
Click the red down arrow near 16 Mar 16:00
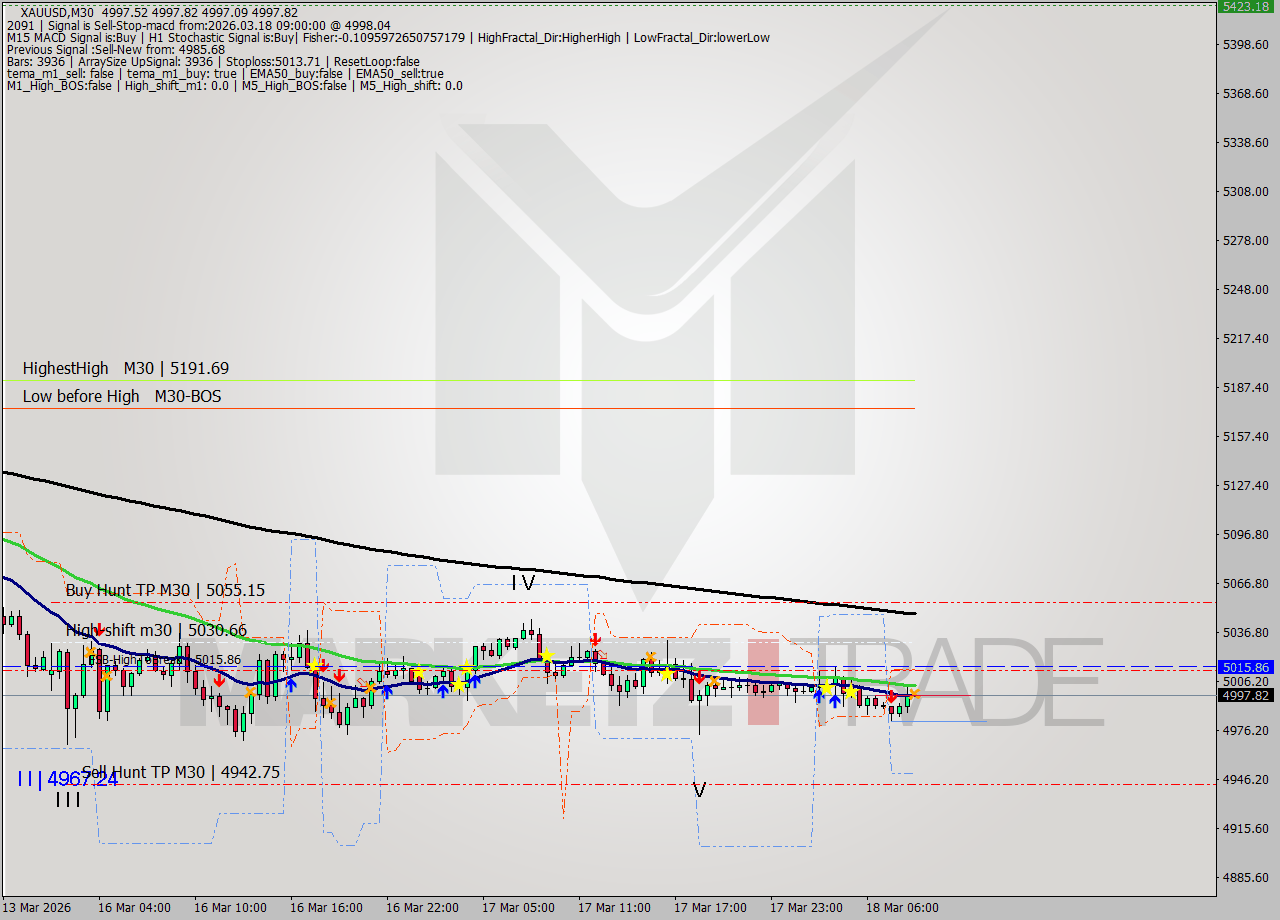pyautogui.click(x=340, y=677)
